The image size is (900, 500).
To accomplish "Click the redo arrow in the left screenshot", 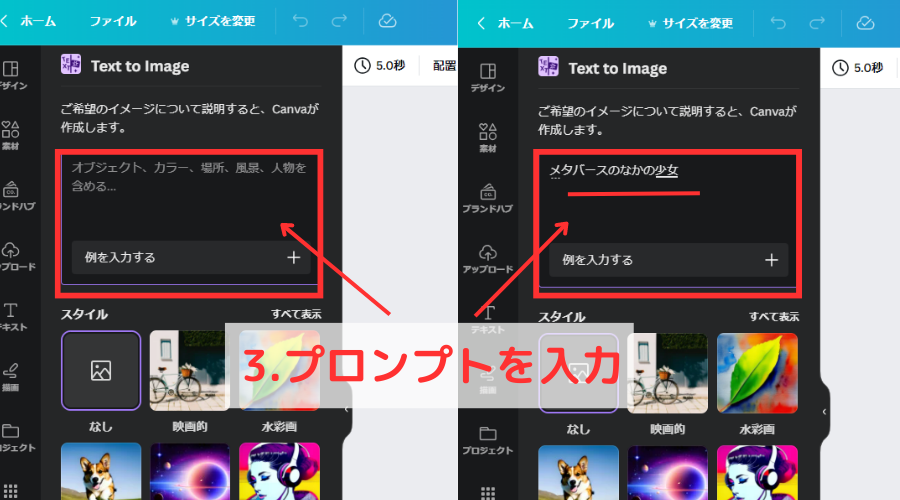I will pyautogui.click(x=339, y=21).
